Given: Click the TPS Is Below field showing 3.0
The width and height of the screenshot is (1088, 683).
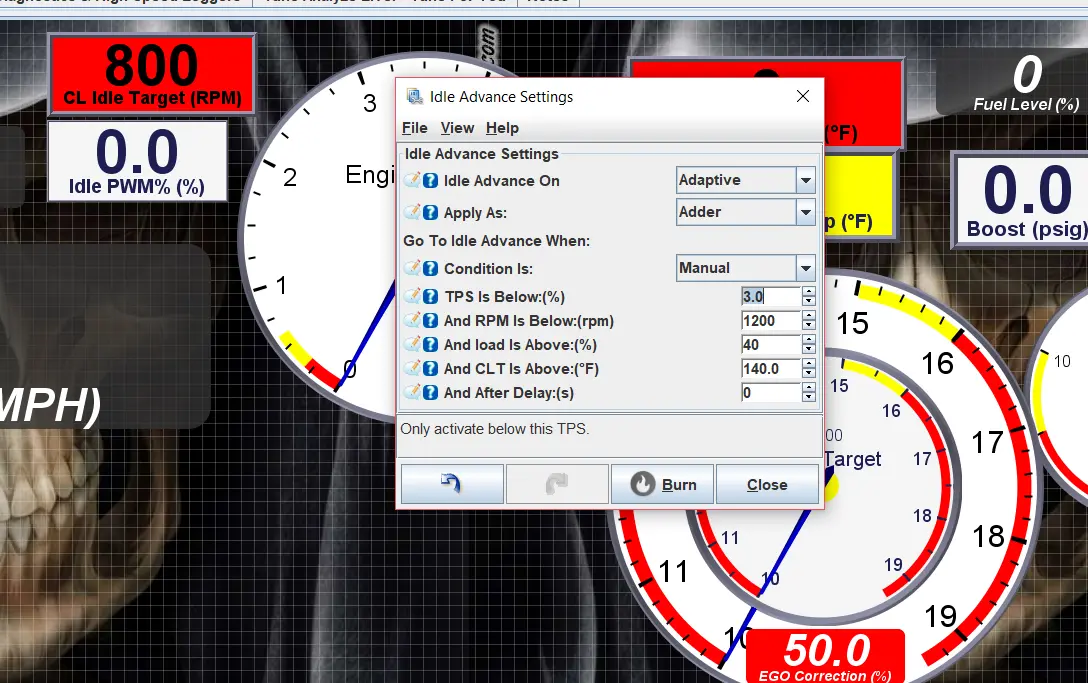Looking at the screenshot, I should click(771, 296).
